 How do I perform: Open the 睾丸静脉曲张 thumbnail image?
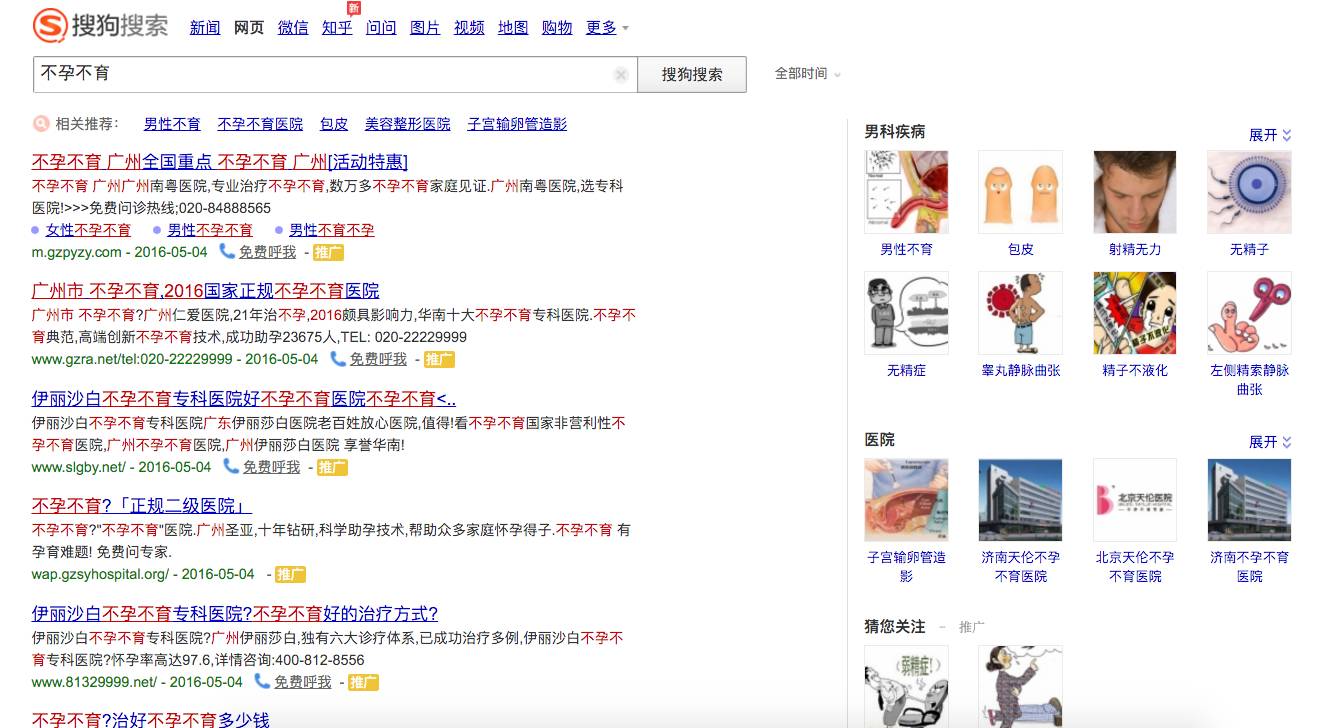point(1020,313)
